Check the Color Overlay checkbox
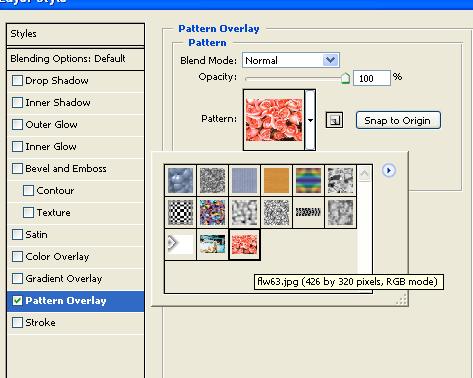This screenshot has width=473, height=378. click(17, 257)
